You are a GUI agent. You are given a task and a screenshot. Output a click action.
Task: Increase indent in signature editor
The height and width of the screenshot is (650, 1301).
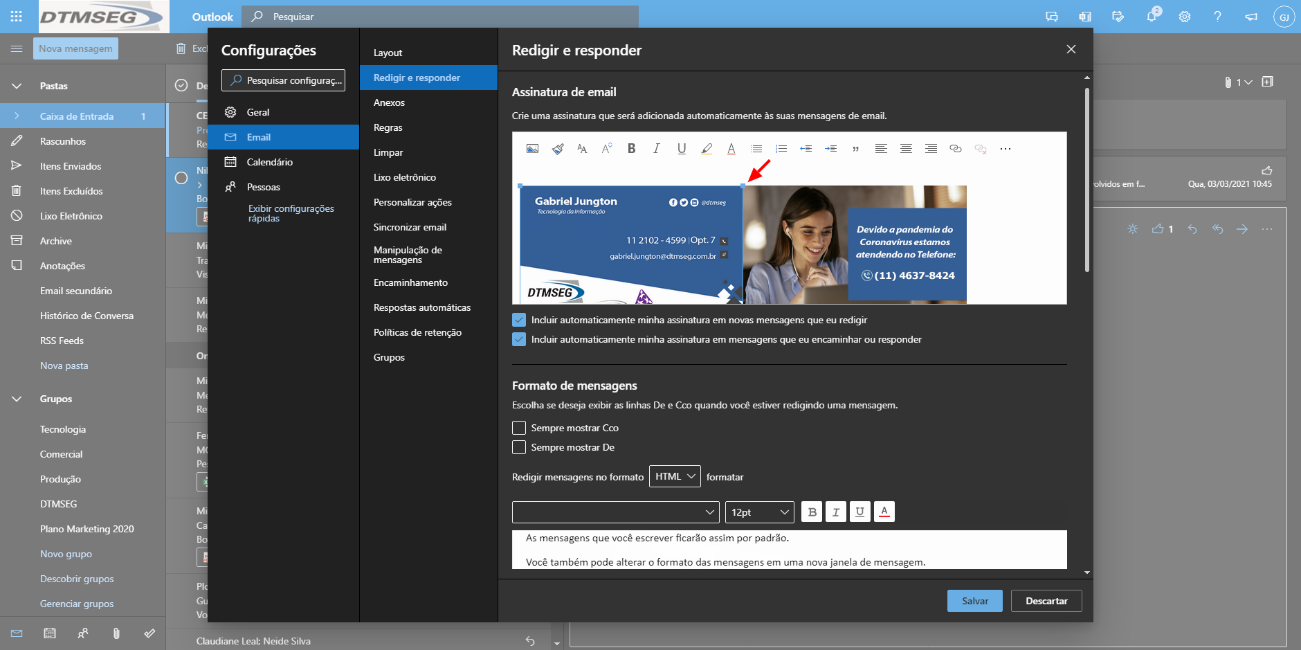[831, 148]
